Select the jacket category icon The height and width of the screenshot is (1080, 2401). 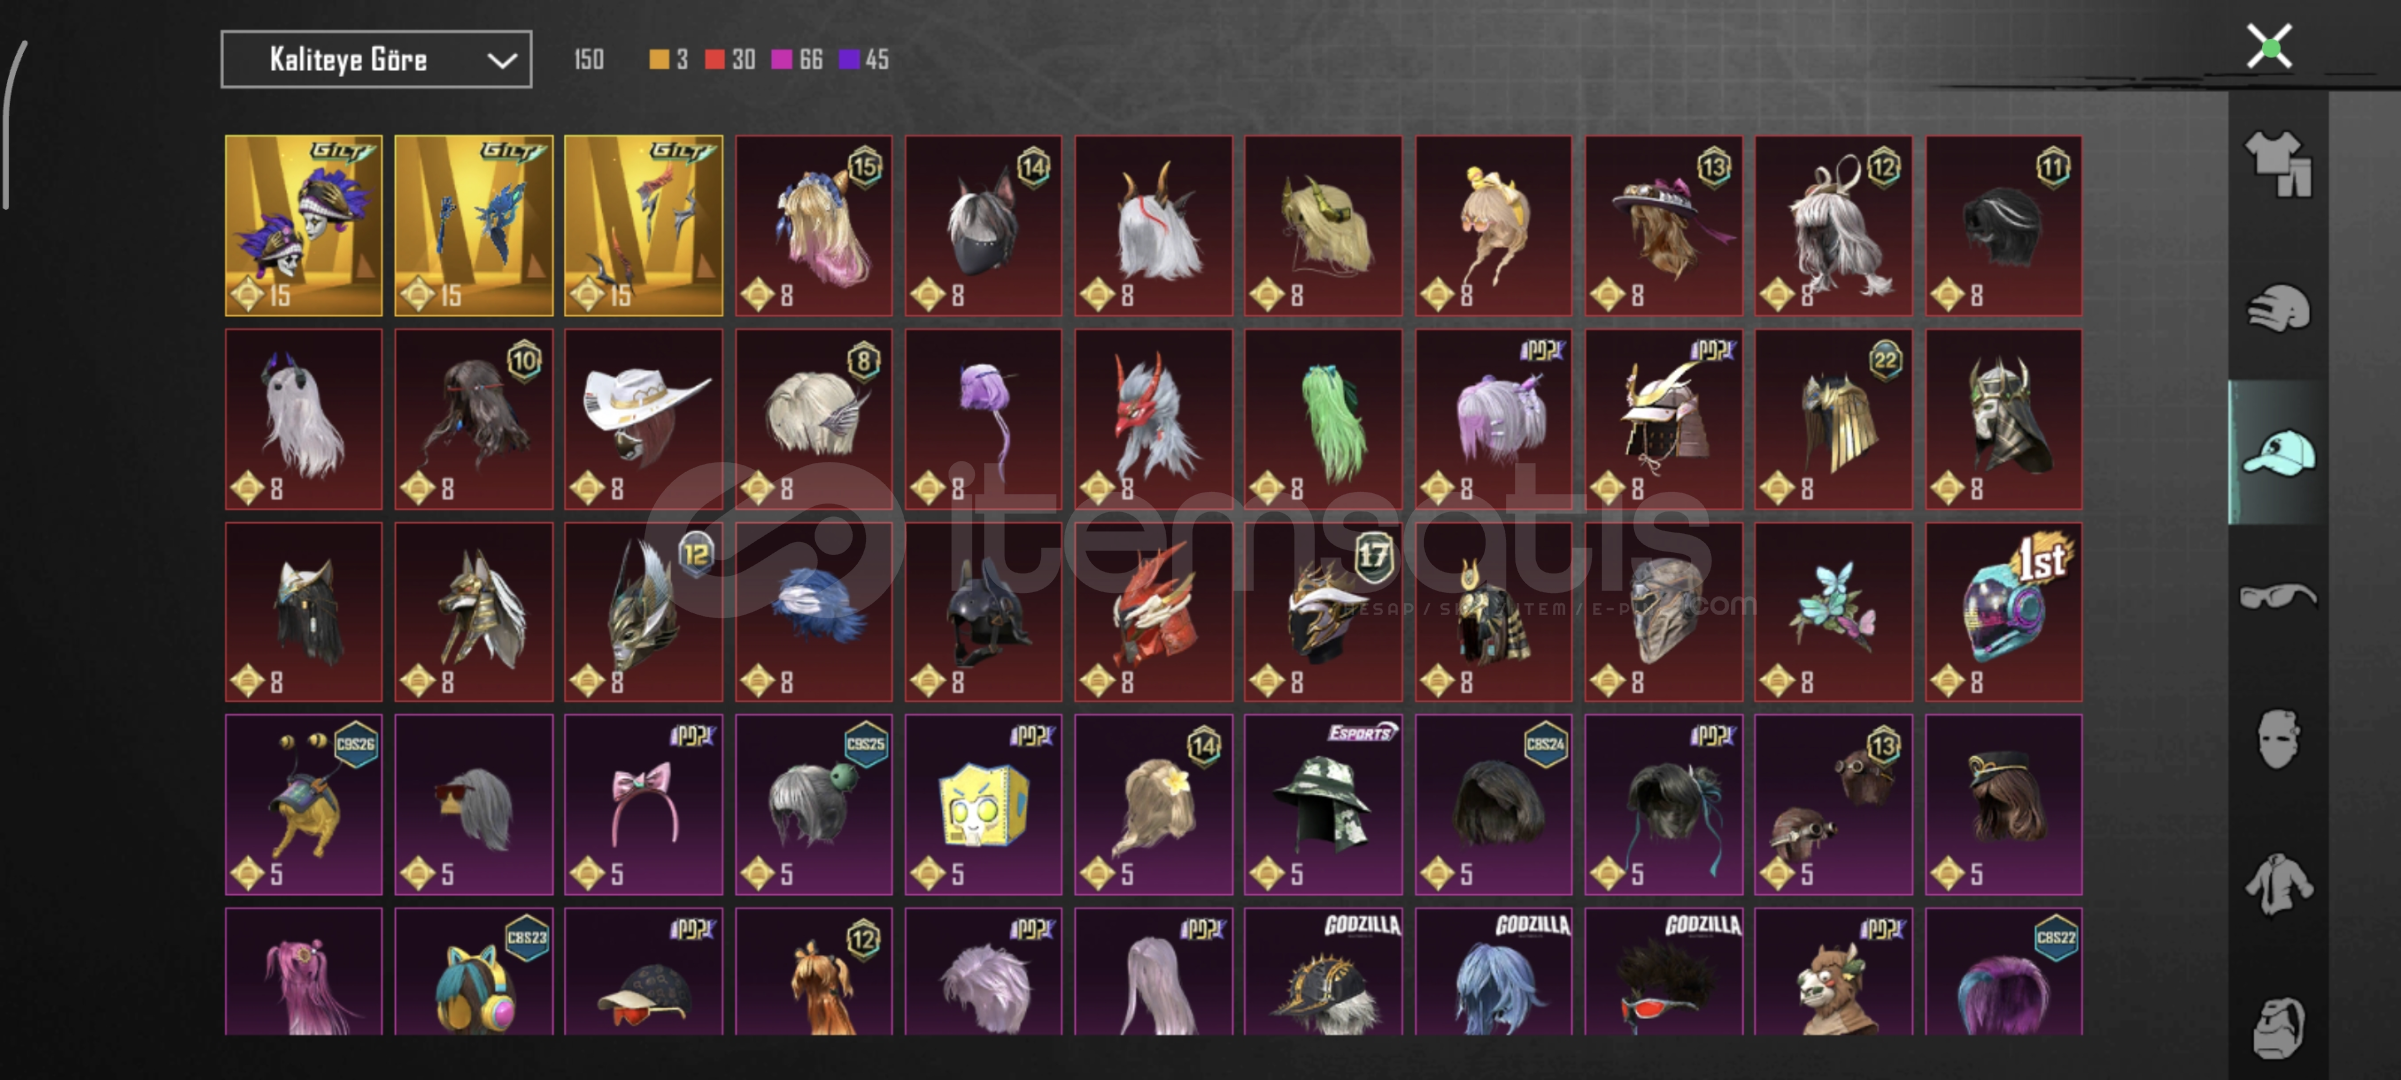pos(2279,884)
